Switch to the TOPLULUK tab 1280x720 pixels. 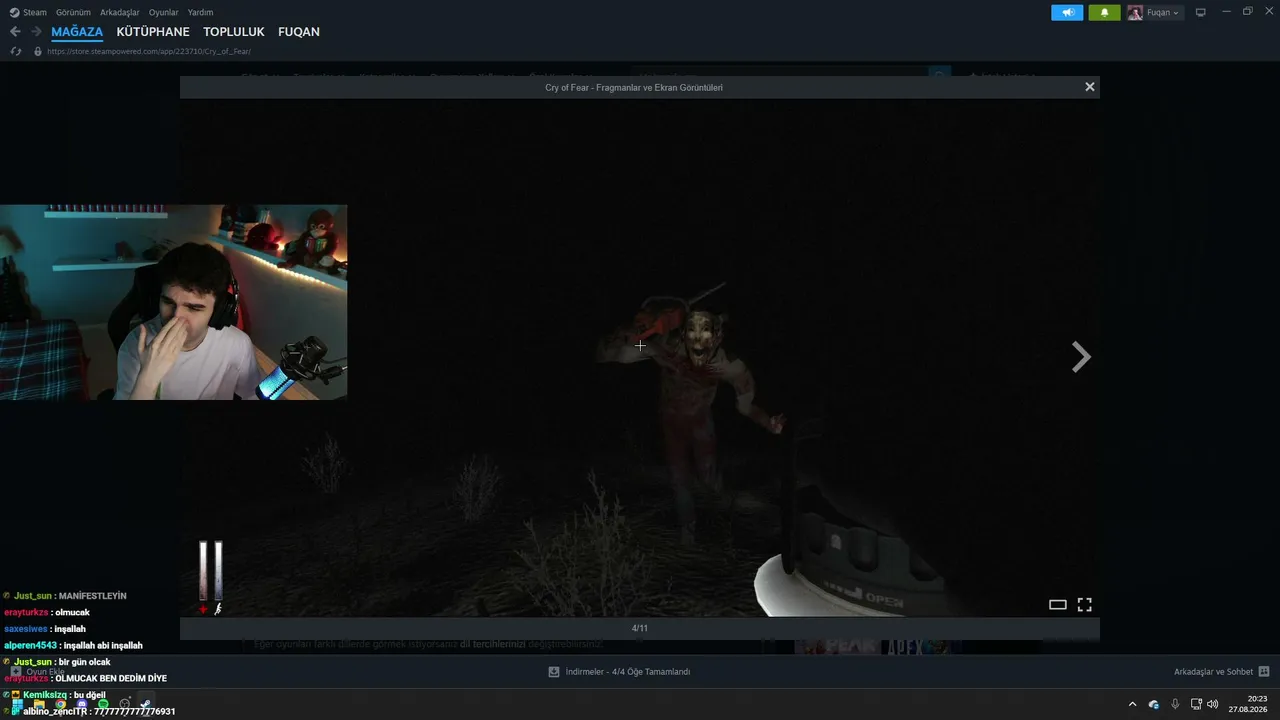pos(234,32)
